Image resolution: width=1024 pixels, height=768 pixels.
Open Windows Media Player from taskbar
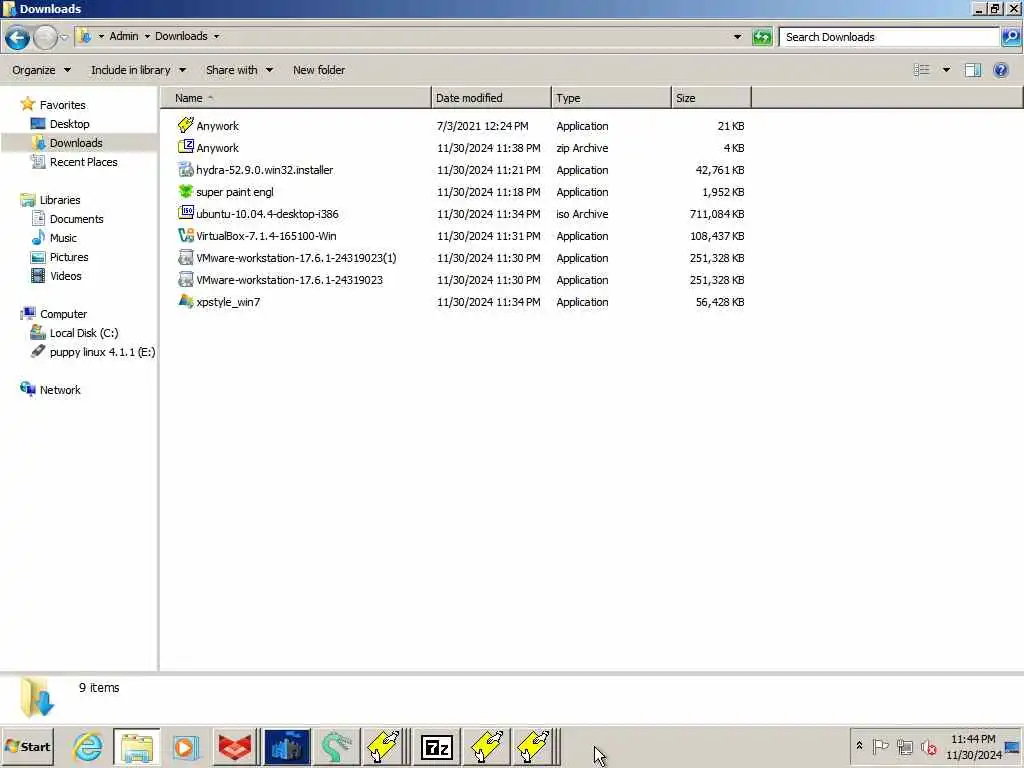tap(185, 746)
